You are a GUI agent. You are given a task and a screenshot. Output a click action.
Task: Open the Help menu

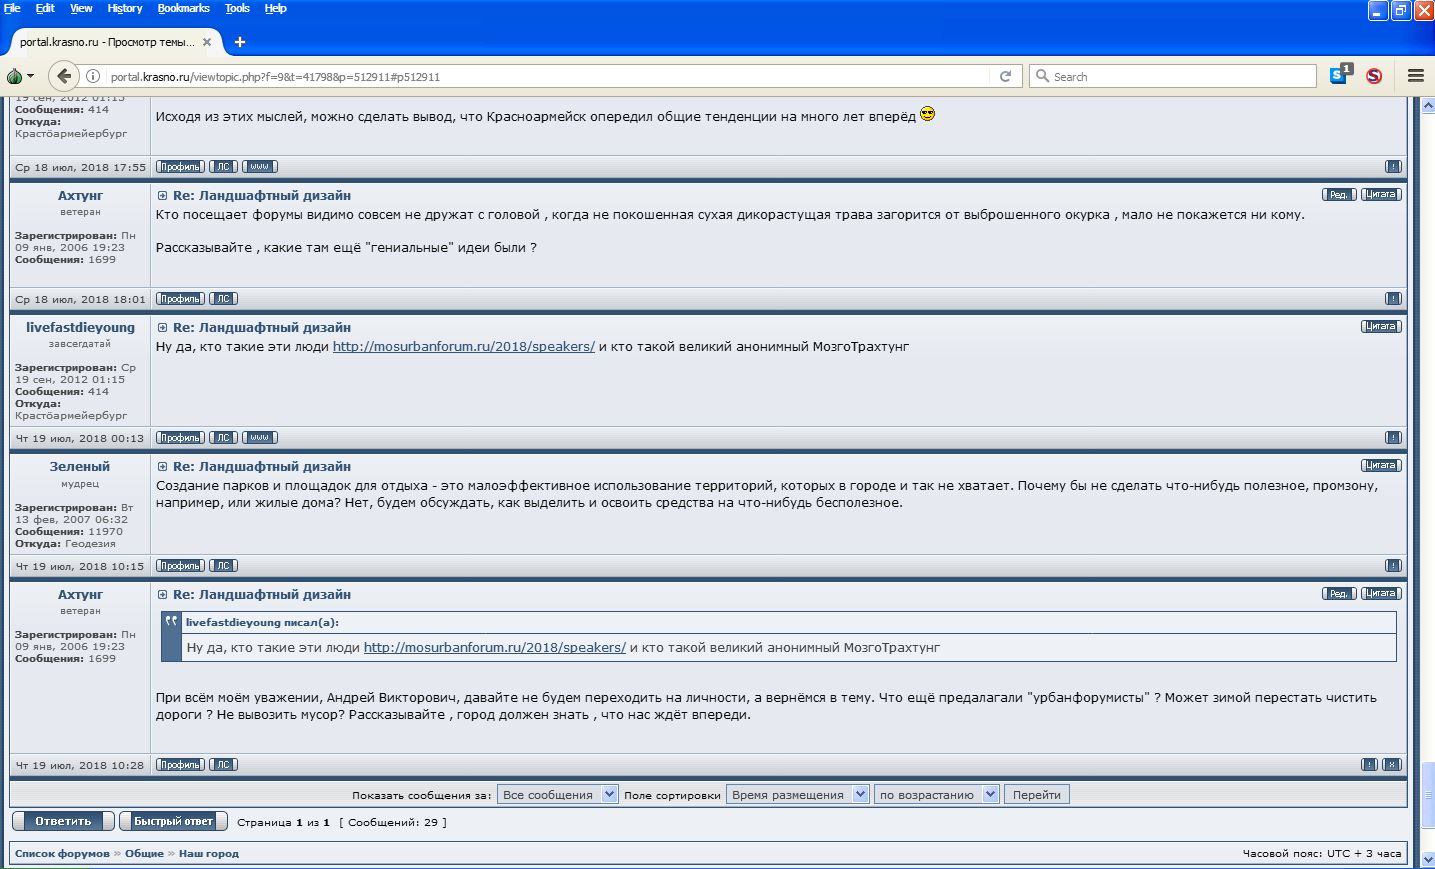tap(275, 8)
